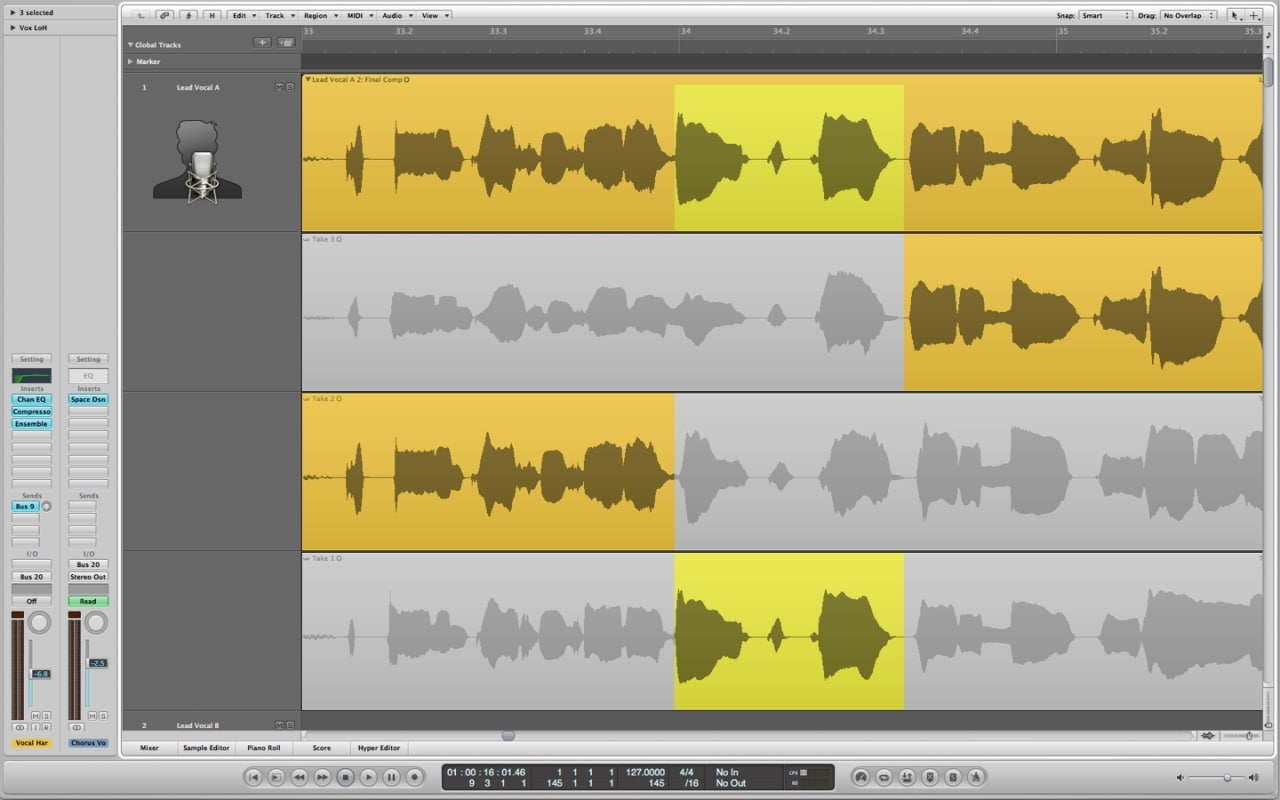The width and height of the screenshot is (1280, 800).
Task: Switch to the Piano Roll tab
Action: click(264, 748)
